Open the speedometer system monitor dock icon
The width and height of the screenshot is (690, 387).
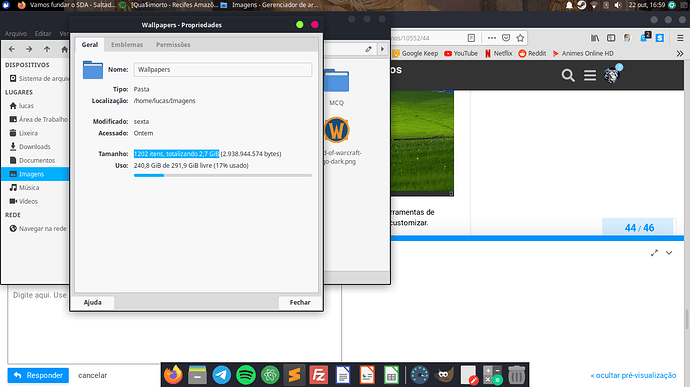coord(419,375)
